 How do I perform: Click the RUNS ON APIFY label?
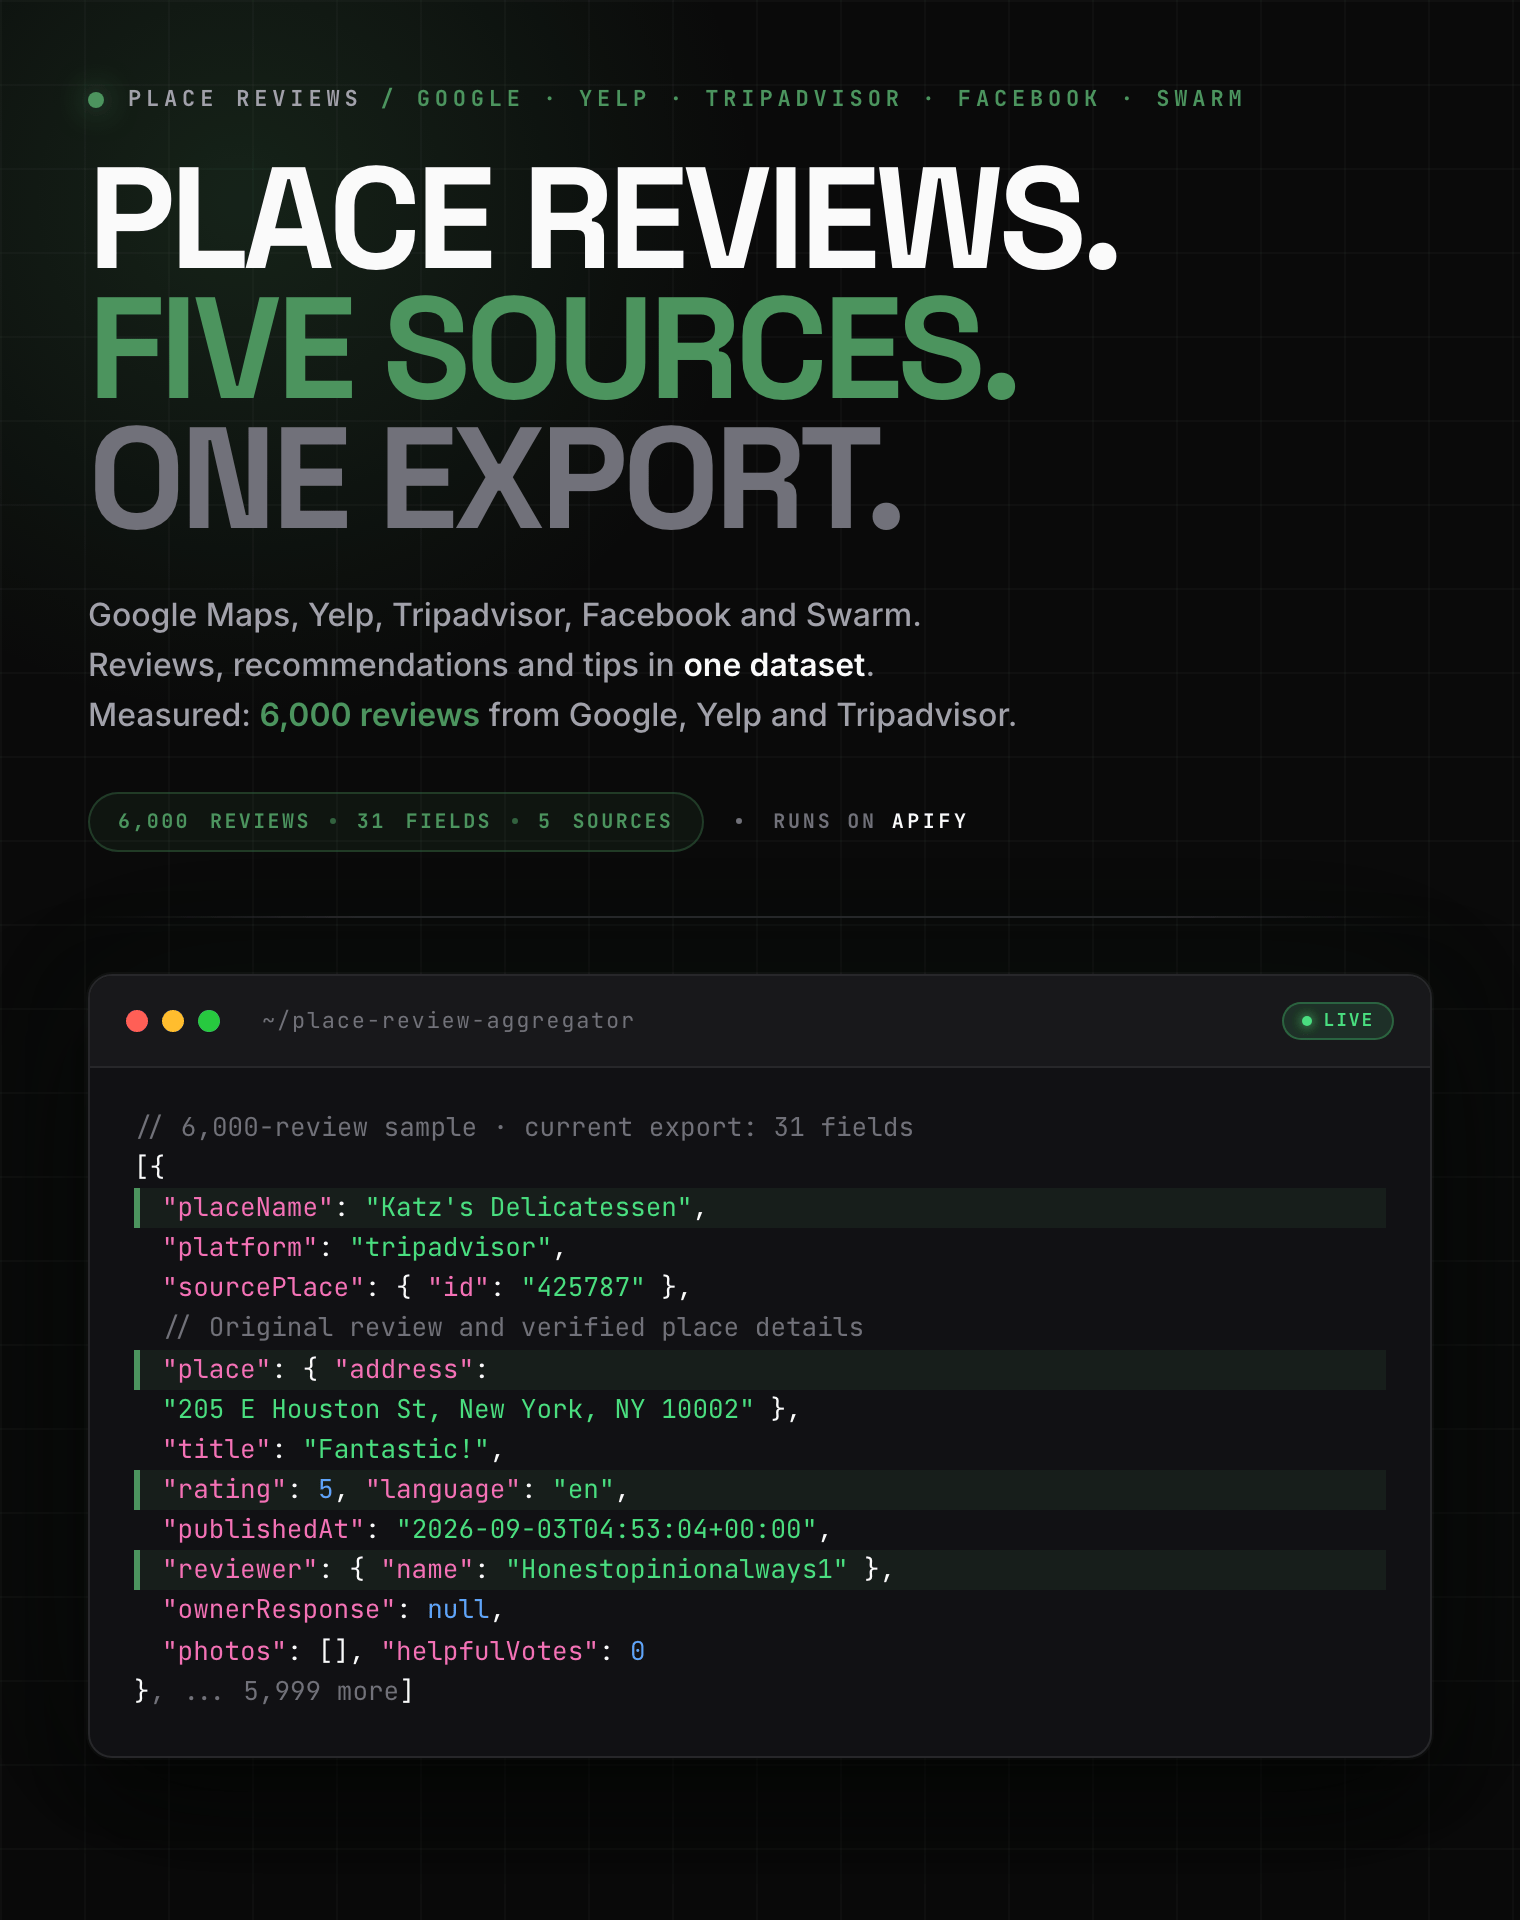click(x=870, y=822)
